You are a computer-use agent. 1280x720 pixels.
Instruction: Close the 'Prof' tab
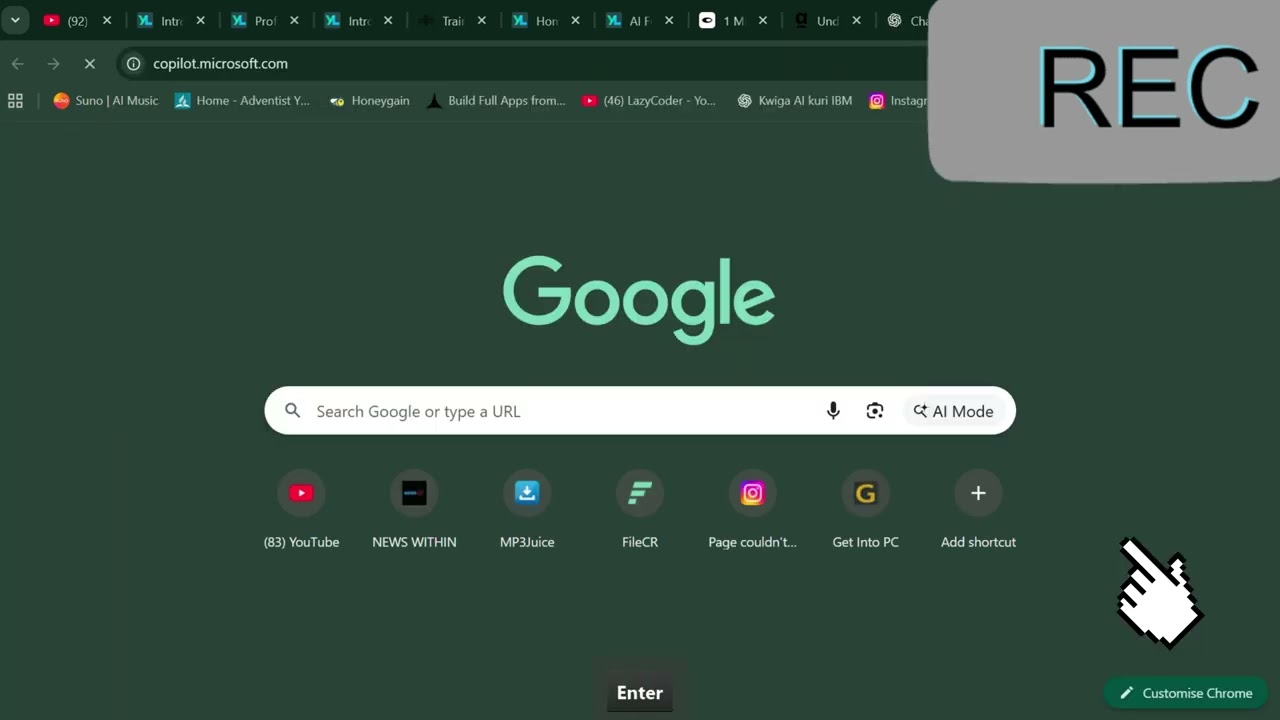pos(294,20)
